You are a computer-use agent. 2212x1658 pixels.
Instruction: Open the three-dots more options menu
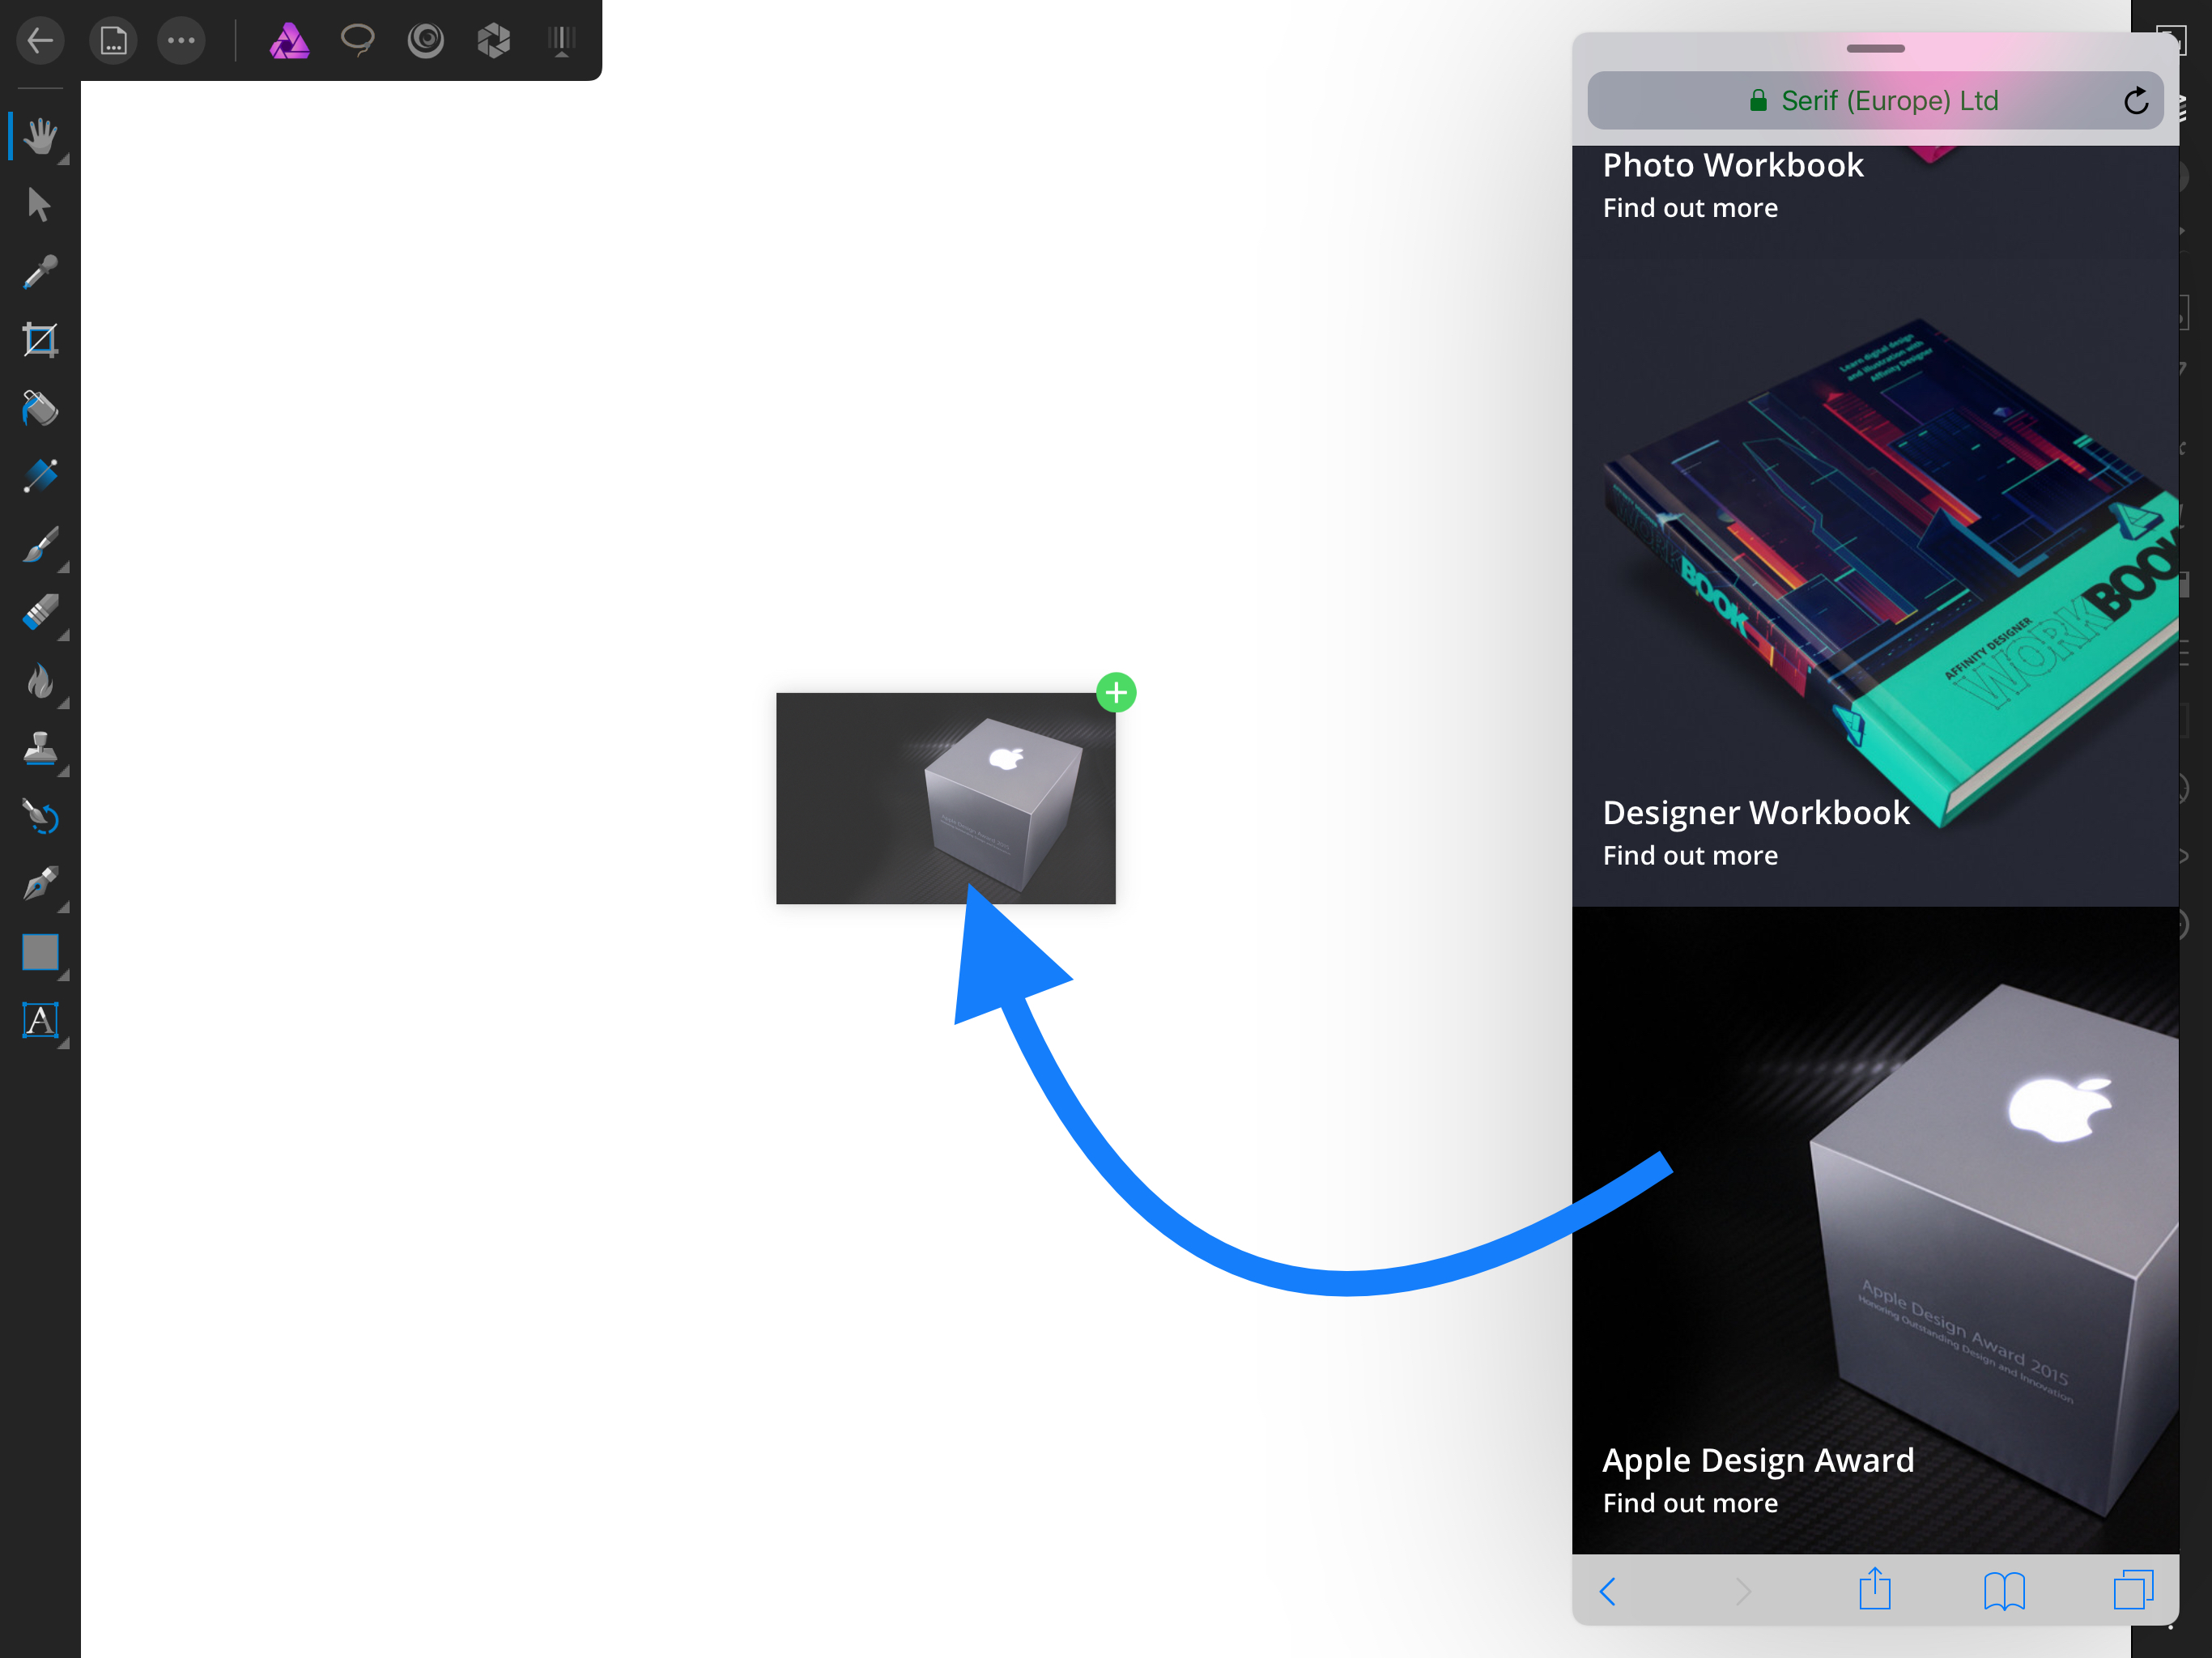point(181,41)
